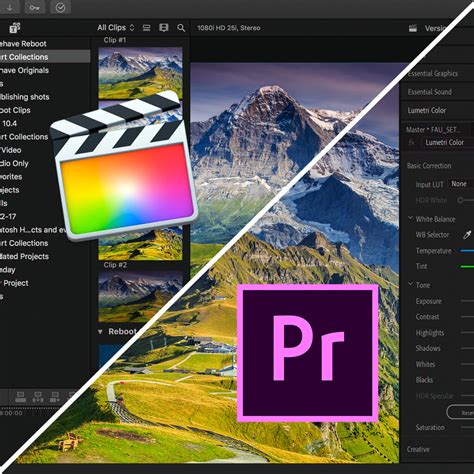Open the Essential Sound panel
This screenshot has height=474, width=474.
[430, 92]
